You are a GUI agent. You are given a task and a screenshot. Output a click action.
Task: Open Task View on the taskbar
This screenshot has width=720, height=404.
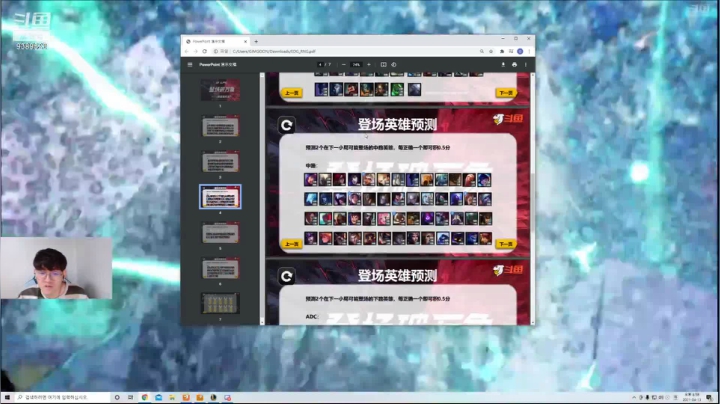130,398
